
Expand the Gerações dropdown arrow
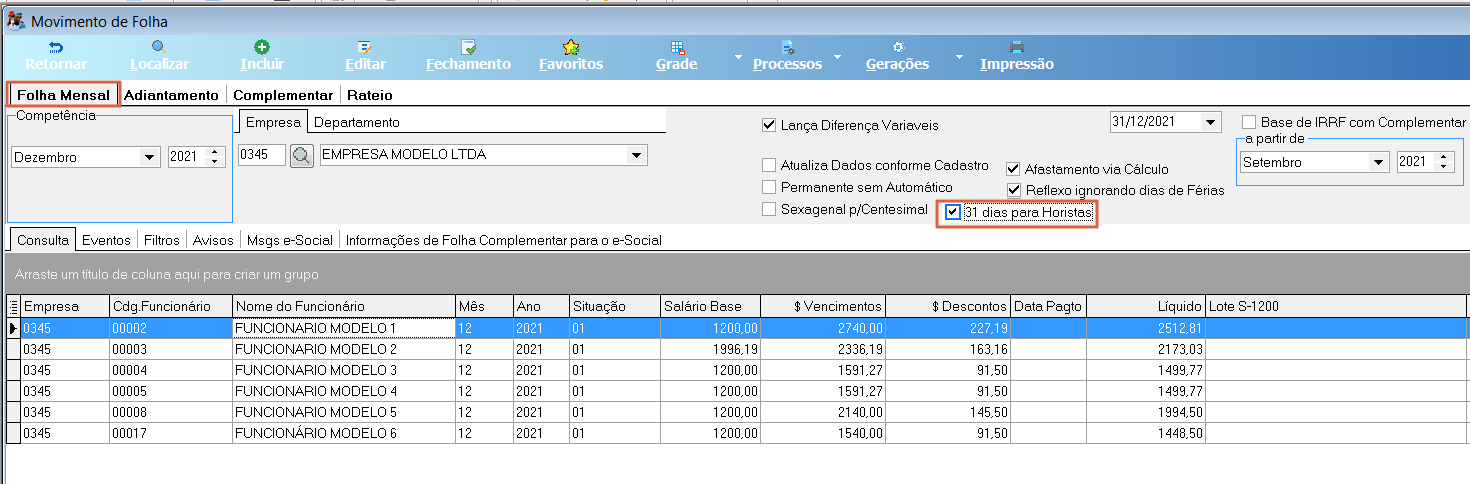coord(959,56)
